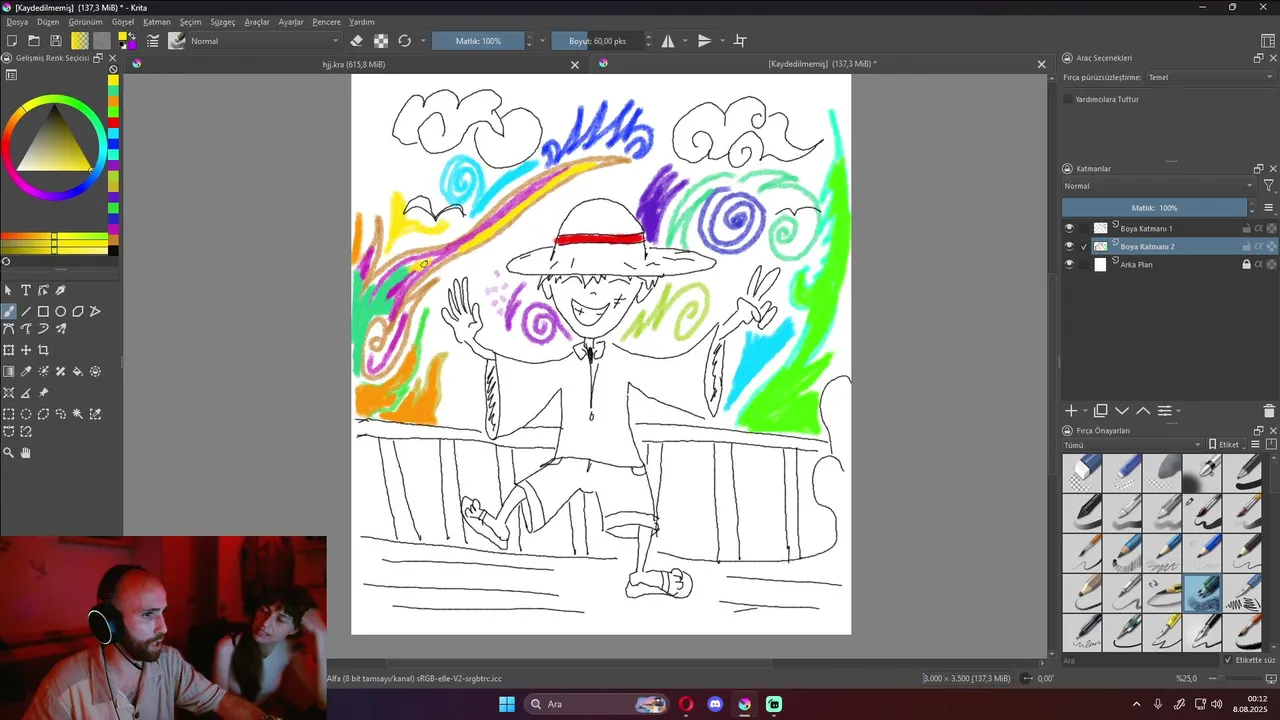Open the Tümü brush tag dropdown
The image size is (1280, 720).
coord(1132,445)
